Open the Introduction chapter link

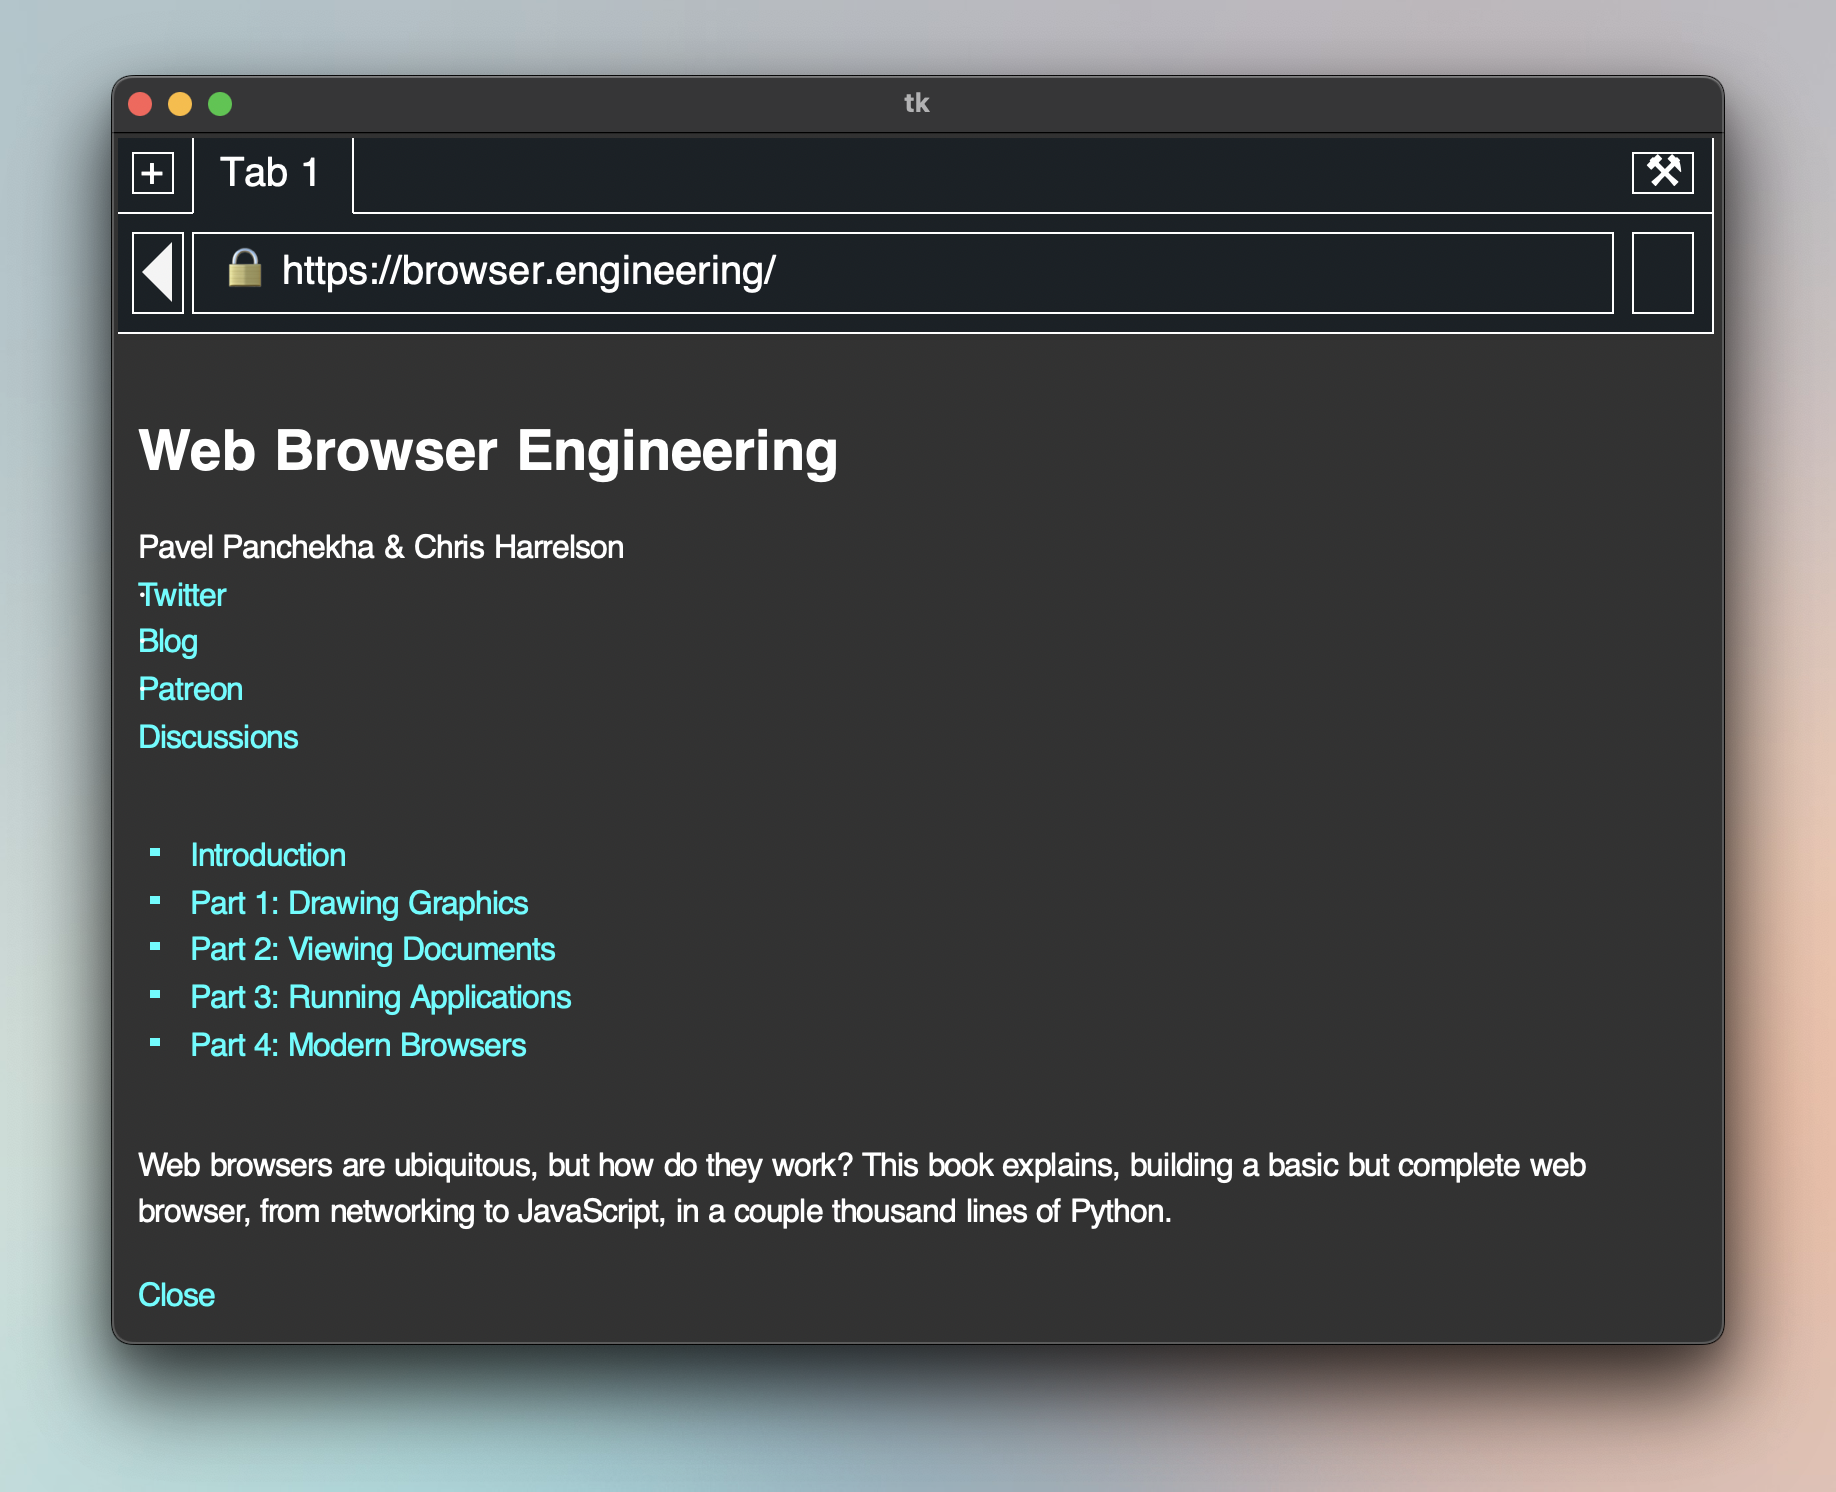pyautogui.click(x=268, y=855)
